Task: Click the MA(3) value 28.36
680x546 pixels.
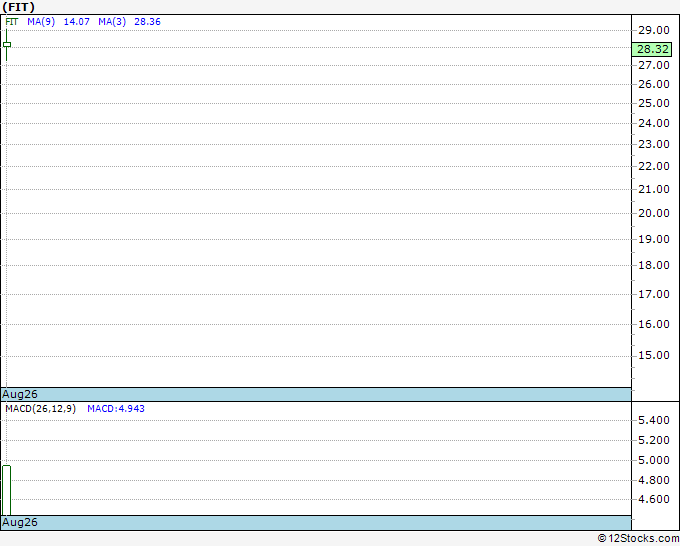Action: [x=147, y=22]
